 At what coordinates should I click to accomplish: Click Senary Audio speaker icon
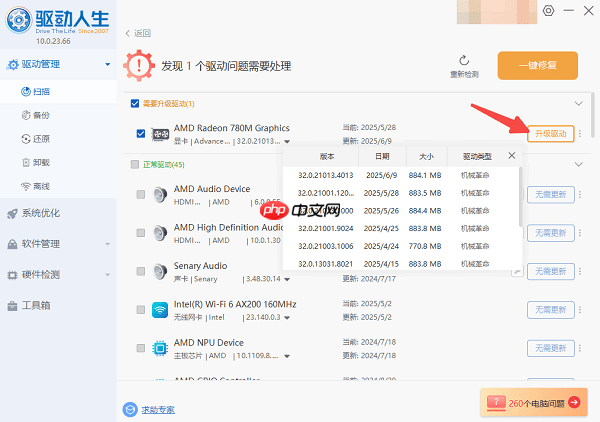click(160, 272)
